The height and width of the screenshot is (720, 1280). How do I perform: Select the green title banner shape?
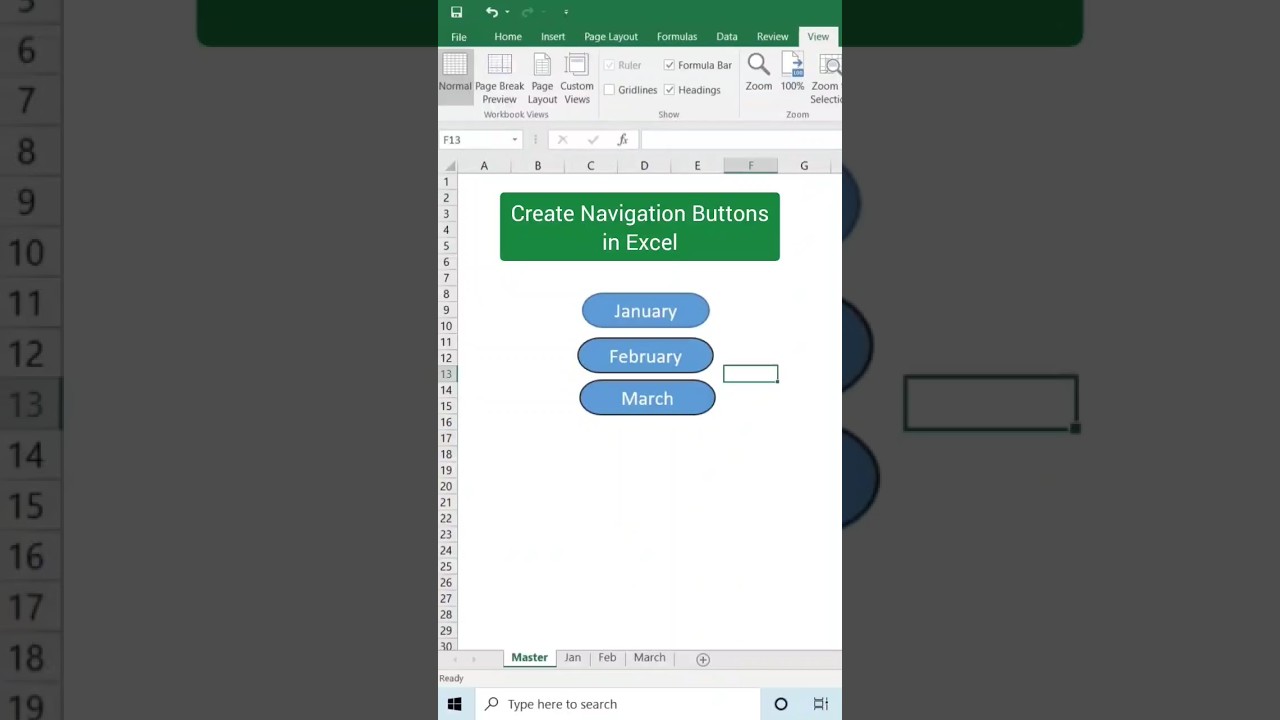[x=640, y=227]
